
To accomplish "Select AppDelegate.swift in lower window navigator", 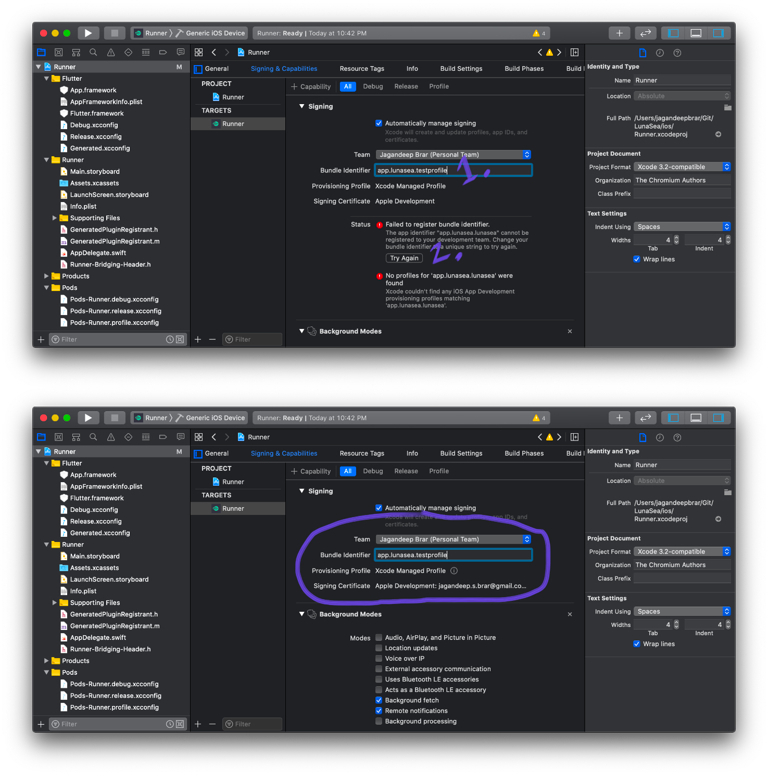I will pyautogui.click(x=98, y=637).
